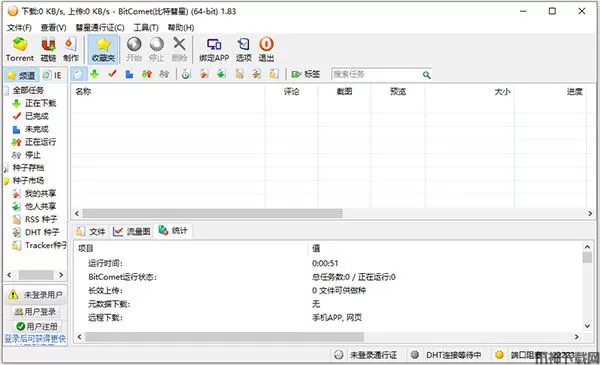
Task: Select 种子存档 in the sidebar
Action: click(x=28, y=168)
